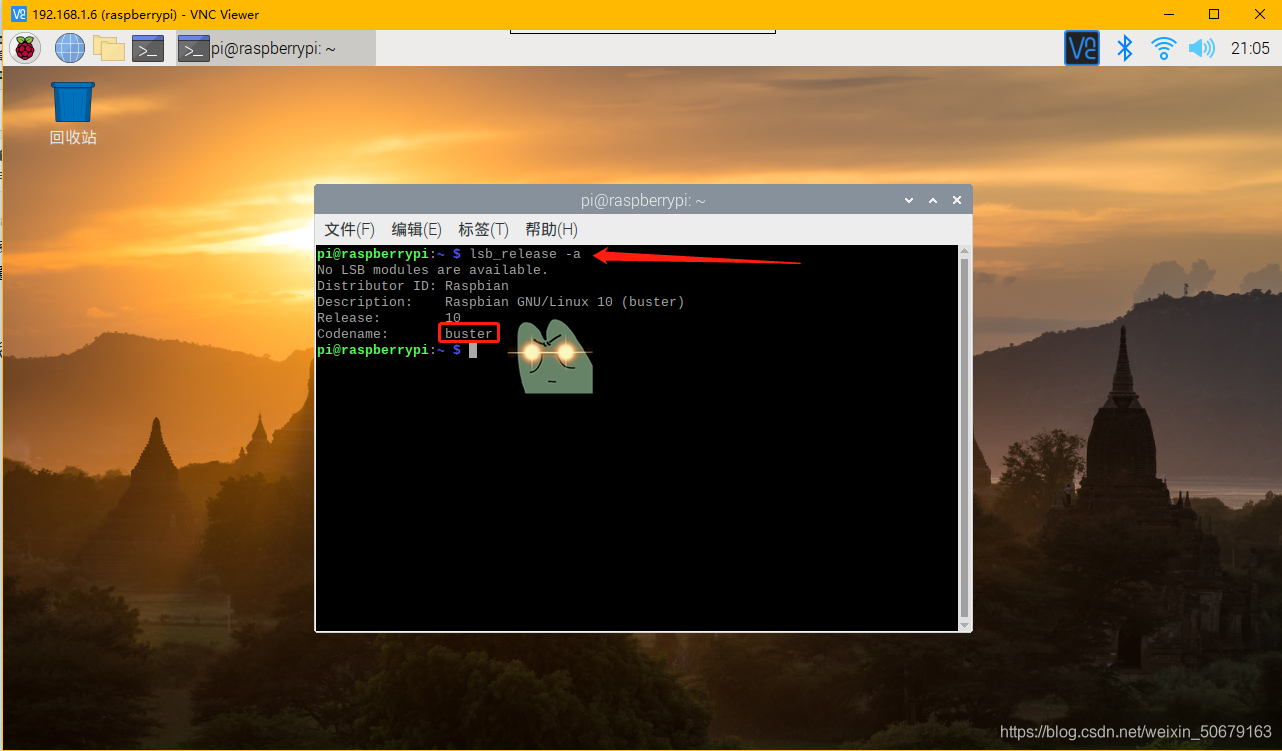
Task: Iconify the terminal window via down chevron
Action: (x=909, y=201)
